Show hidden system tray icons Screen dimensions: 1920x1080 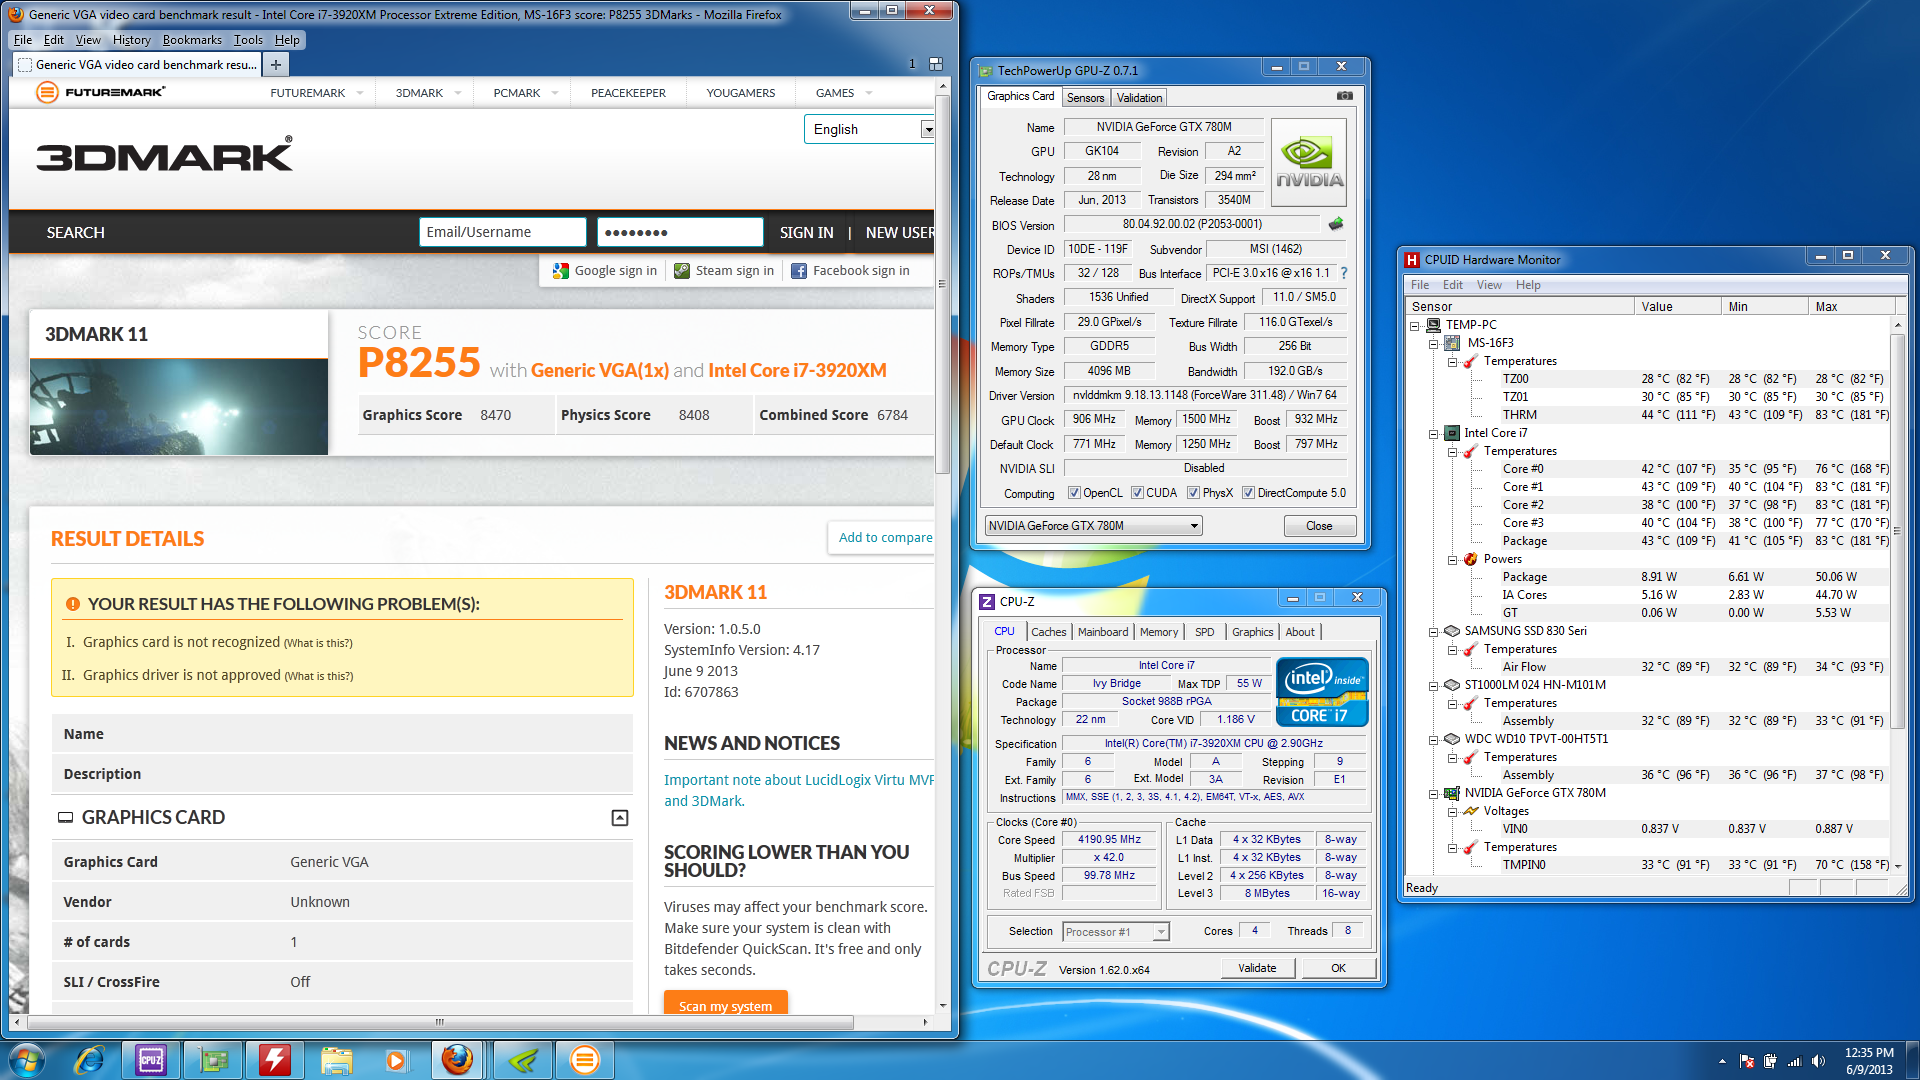1722,1061
